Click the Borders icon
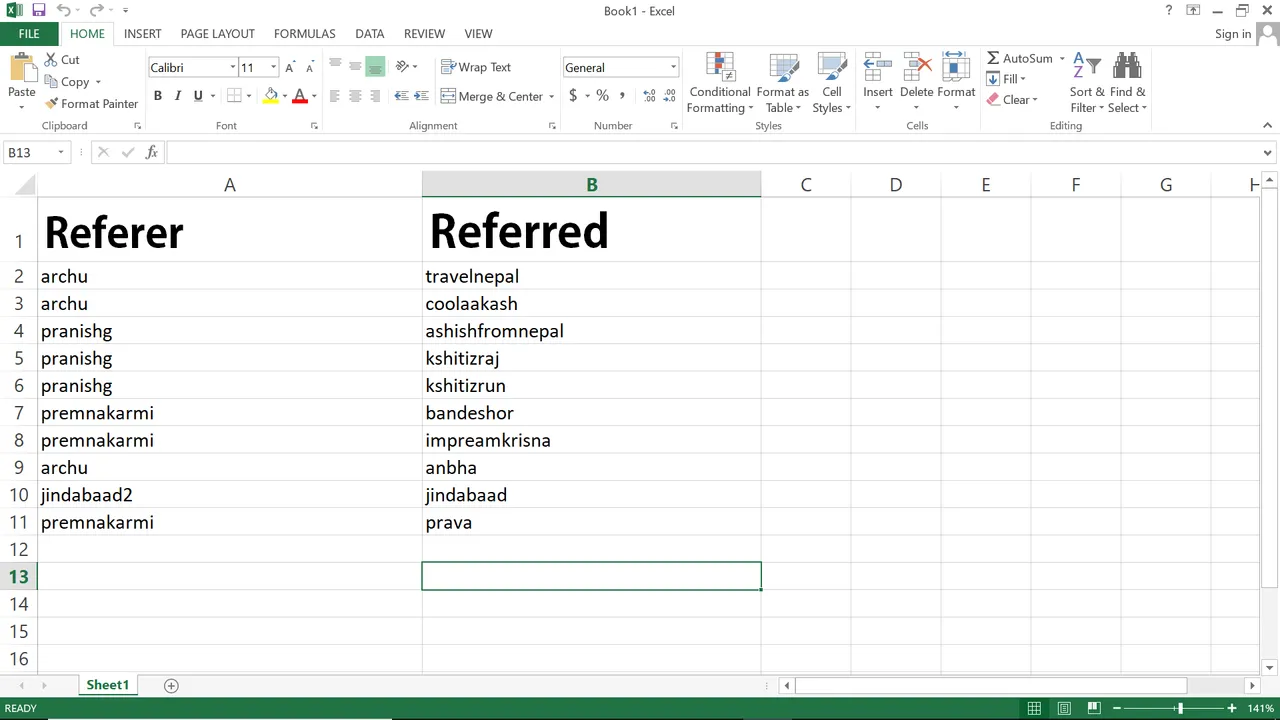This screenshot has width=1280, height=720. pos(234,96)
